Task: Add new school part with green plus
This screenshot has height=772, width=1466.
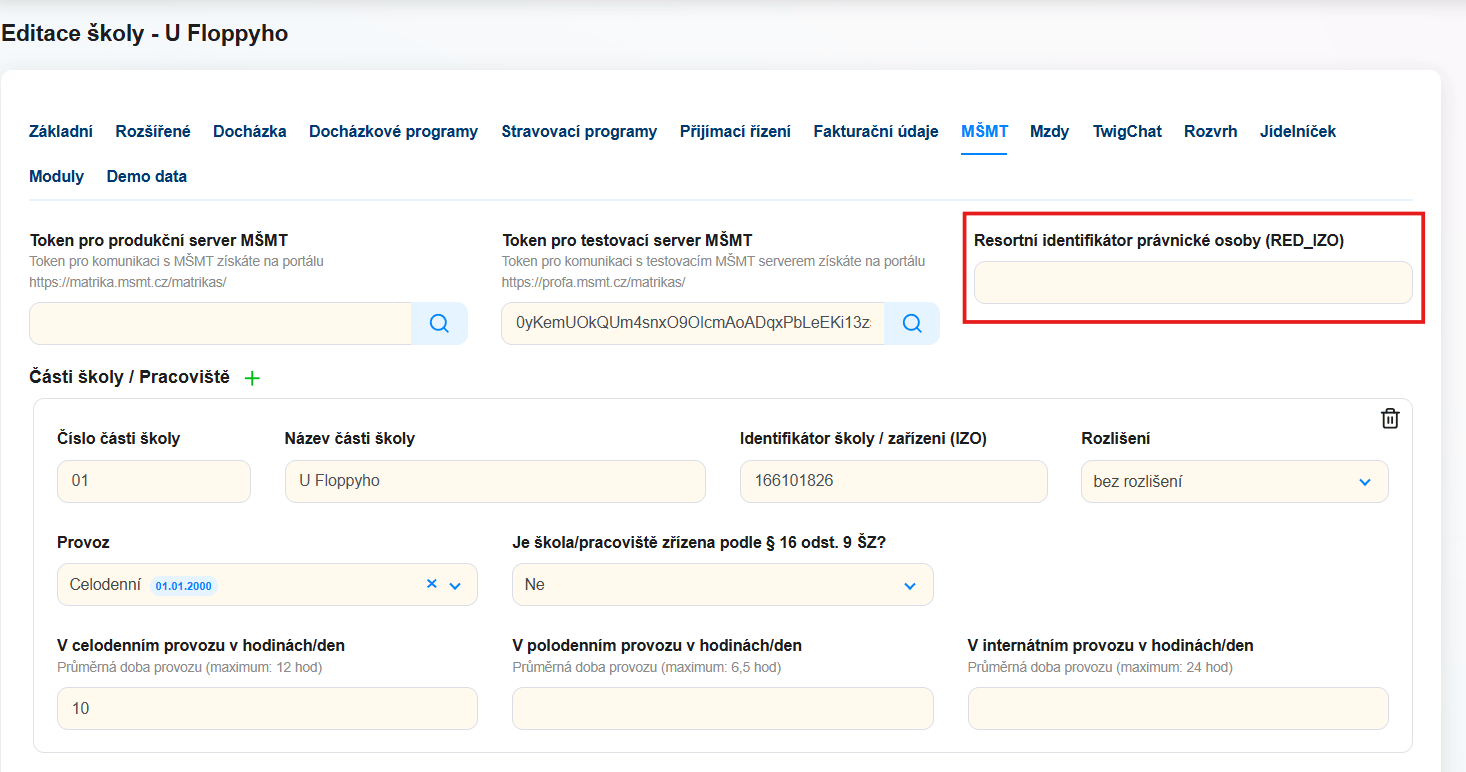Action: [252, 378]
